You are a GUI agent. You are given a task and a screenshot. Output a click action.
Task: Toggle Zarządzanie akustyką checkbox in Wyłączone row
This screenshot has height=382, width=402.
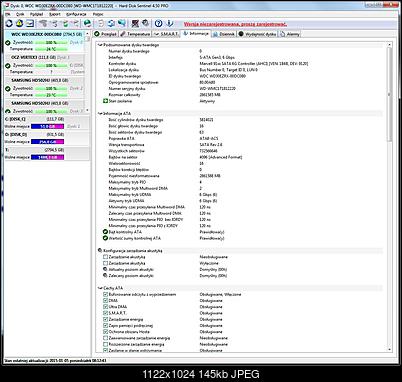coord(105,263)
